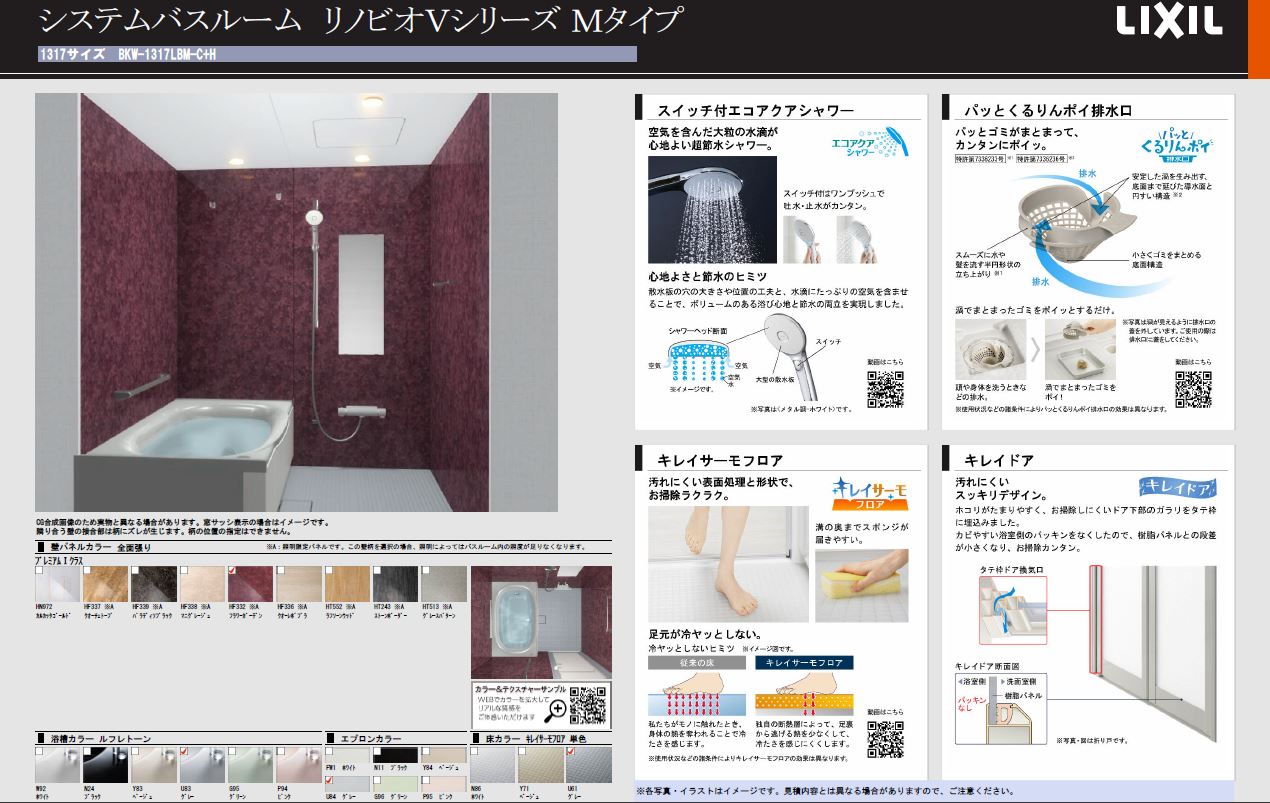
Task: Click the top-down bathroom layout image
Action: click(x=541, y=622)
